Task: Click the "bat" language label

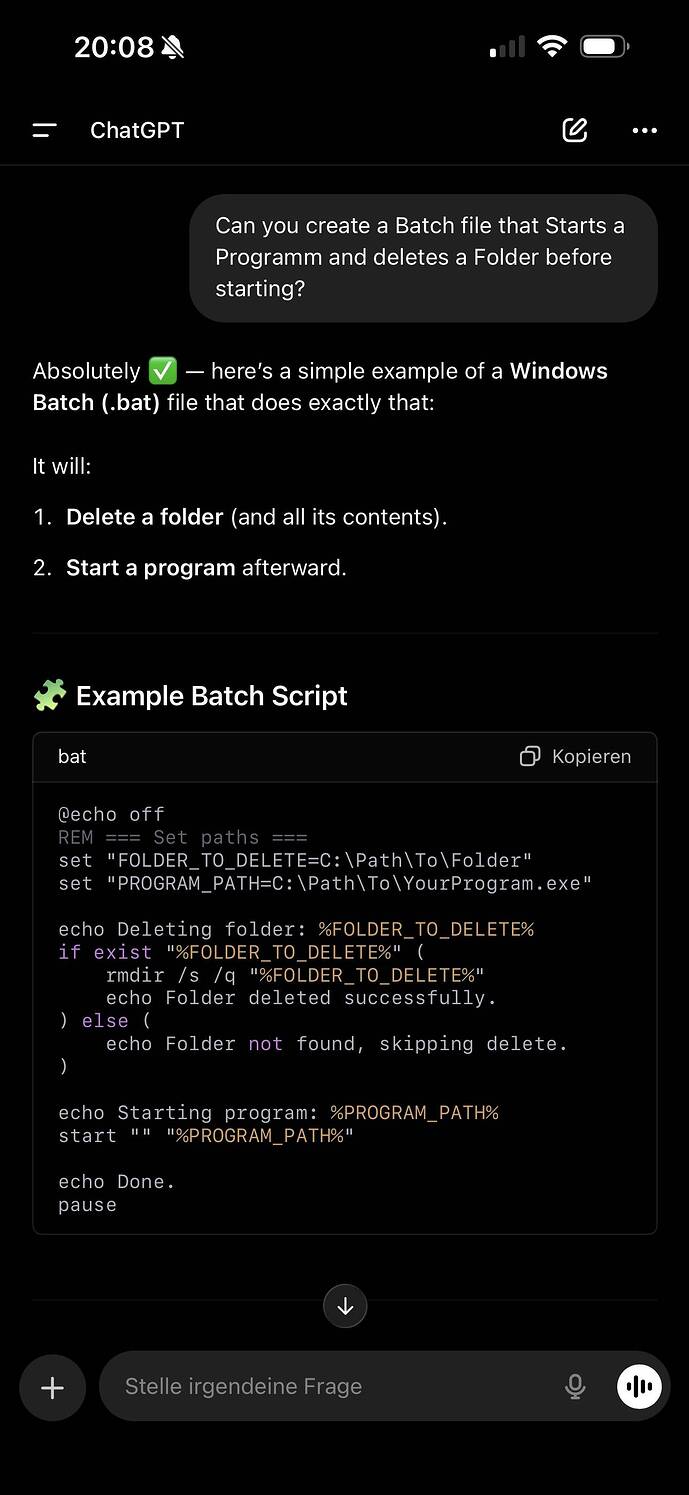Action: point(72,757)
